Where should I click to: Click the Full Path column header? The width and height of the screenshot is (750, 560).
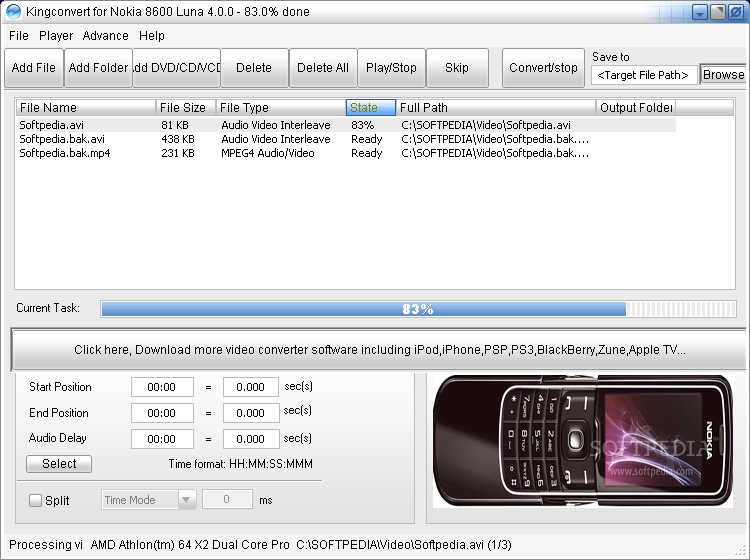[496, 108]
